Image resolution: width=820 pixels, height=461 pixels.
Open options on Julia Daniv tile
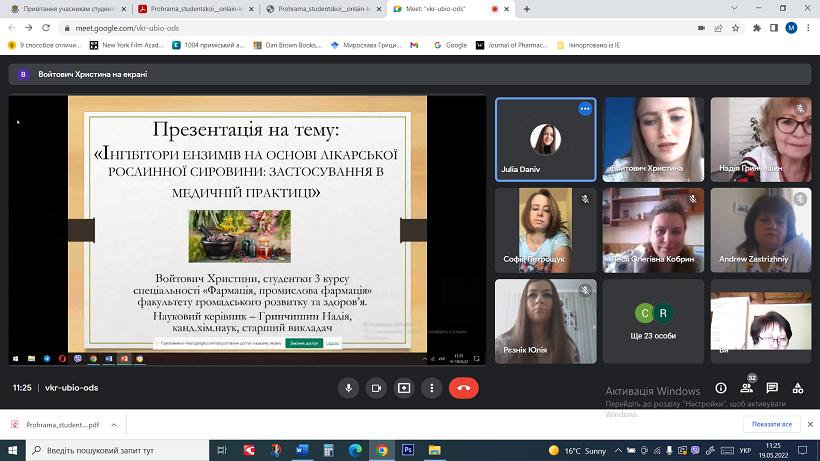[585, 109]
